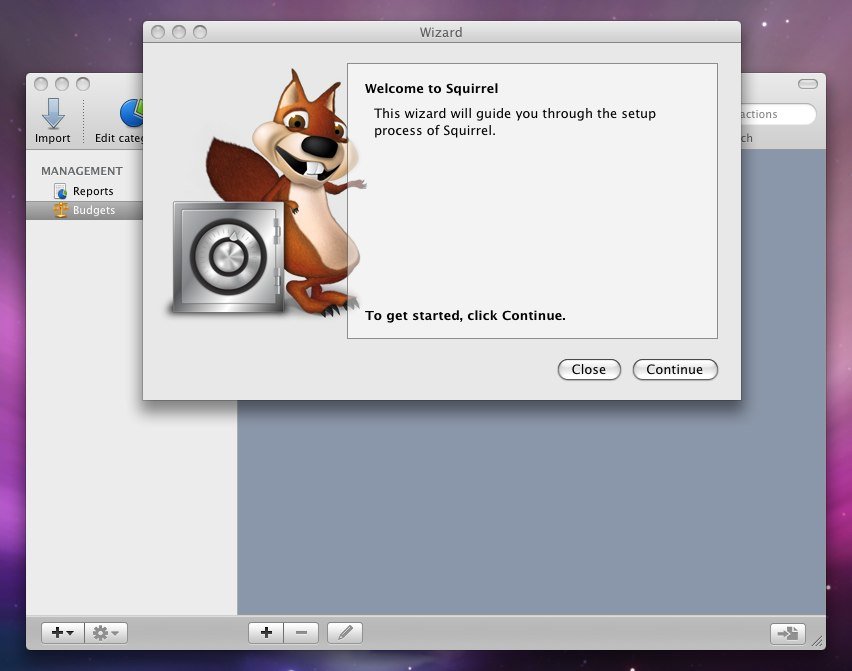Click the minus remove button
The width and height of the screenshot is (852, 671).
click(301, 633)
